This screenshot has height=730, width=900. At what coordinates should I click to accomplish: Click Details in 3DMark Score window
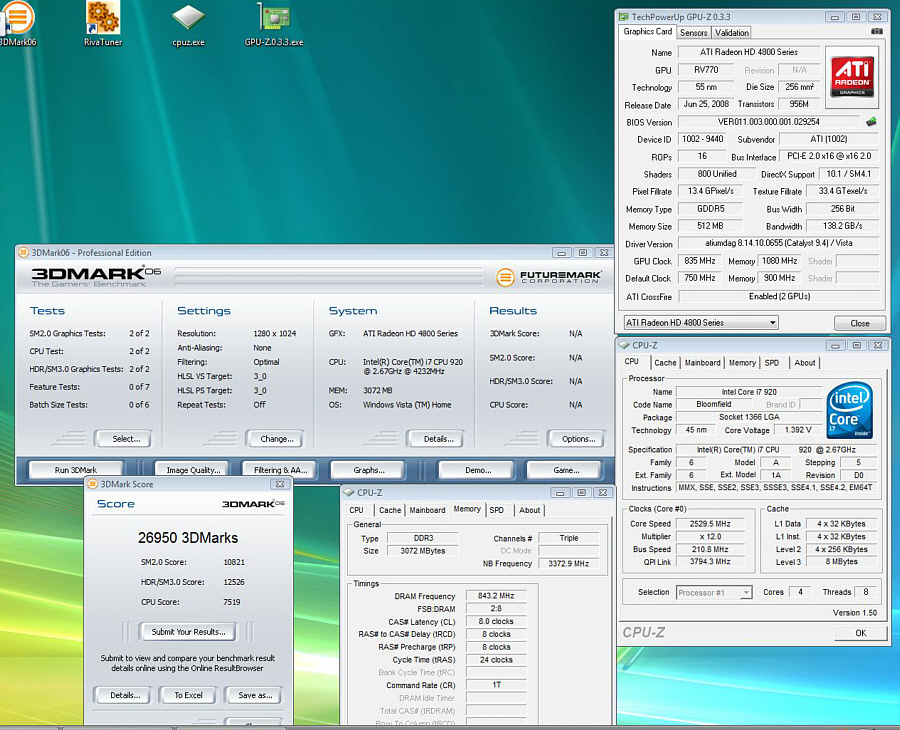click(x=125, y=695)
